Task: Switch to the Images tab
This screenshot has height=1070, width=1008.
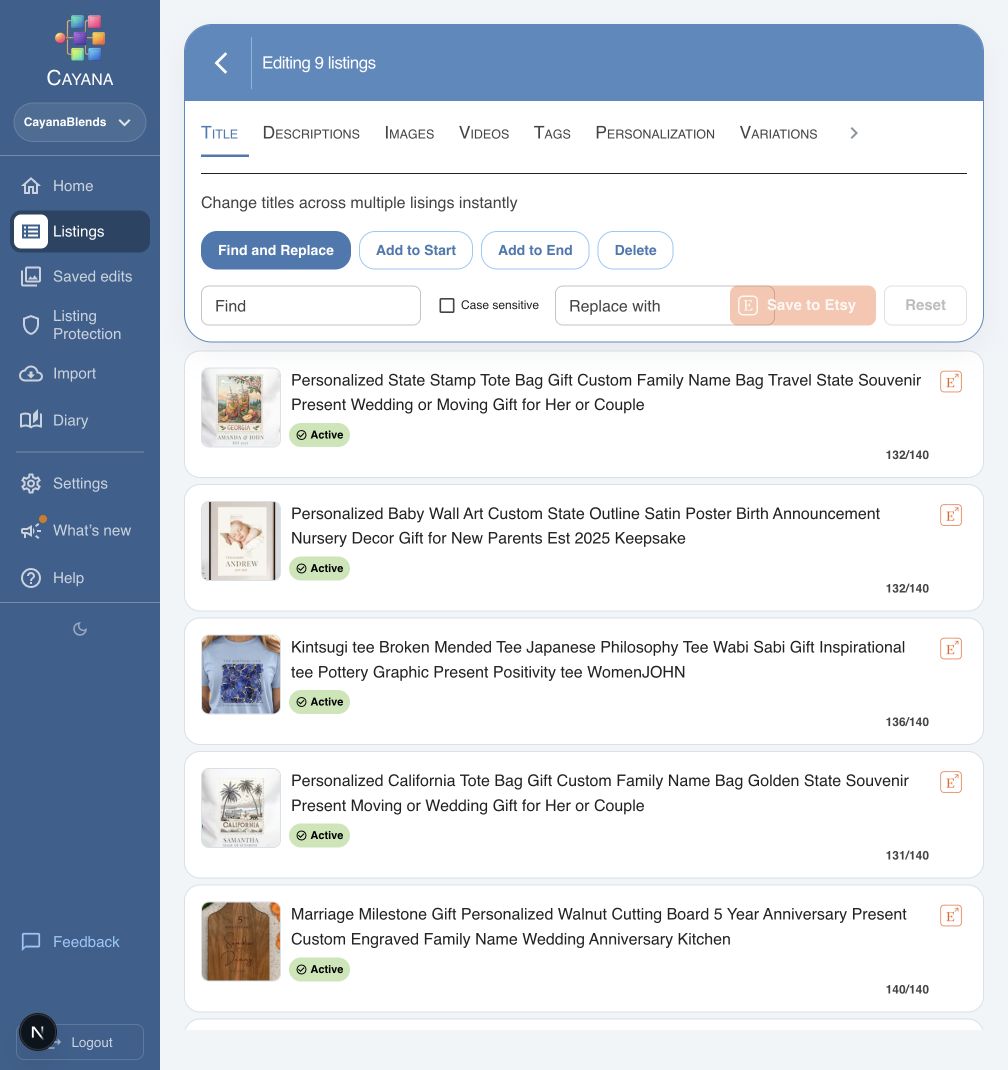Action: tap(409, 133)
